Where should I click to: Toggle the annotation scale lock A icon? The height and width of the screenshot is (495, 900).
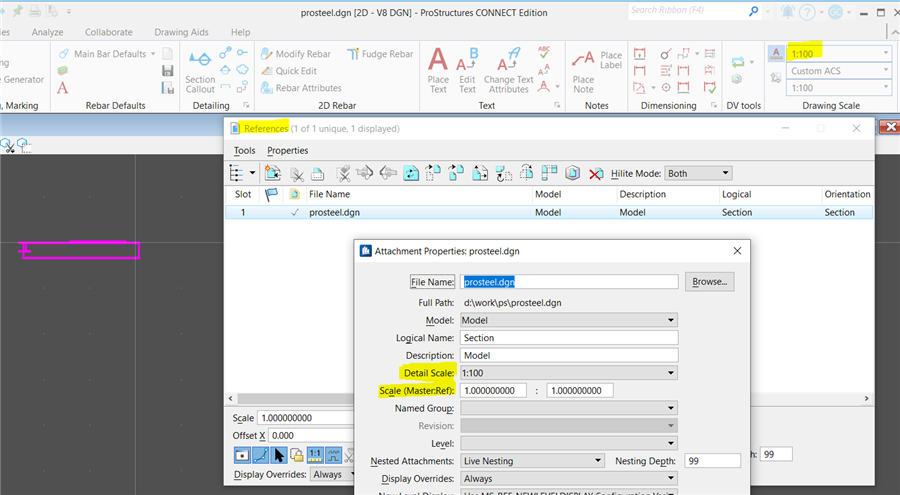pos(776,53)
